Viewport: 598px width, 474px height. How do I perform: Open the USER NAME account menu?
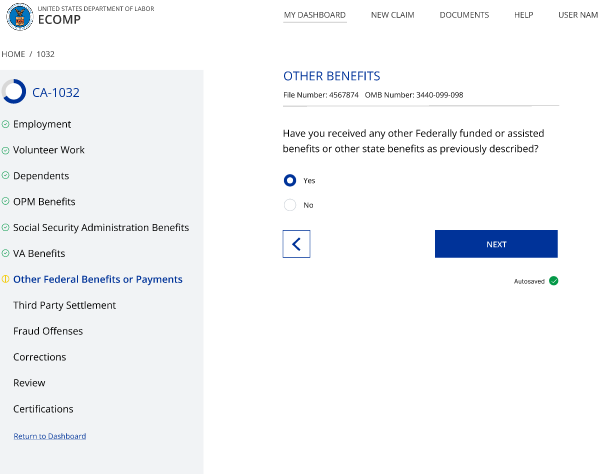click(x=578, y=15)
